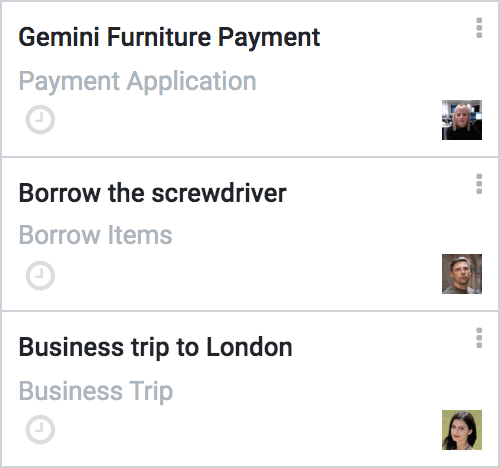Click blonde woman avatar on Gemini Furniture card
This screenshot has height=468, width=500.
click(x=462, y=120)
